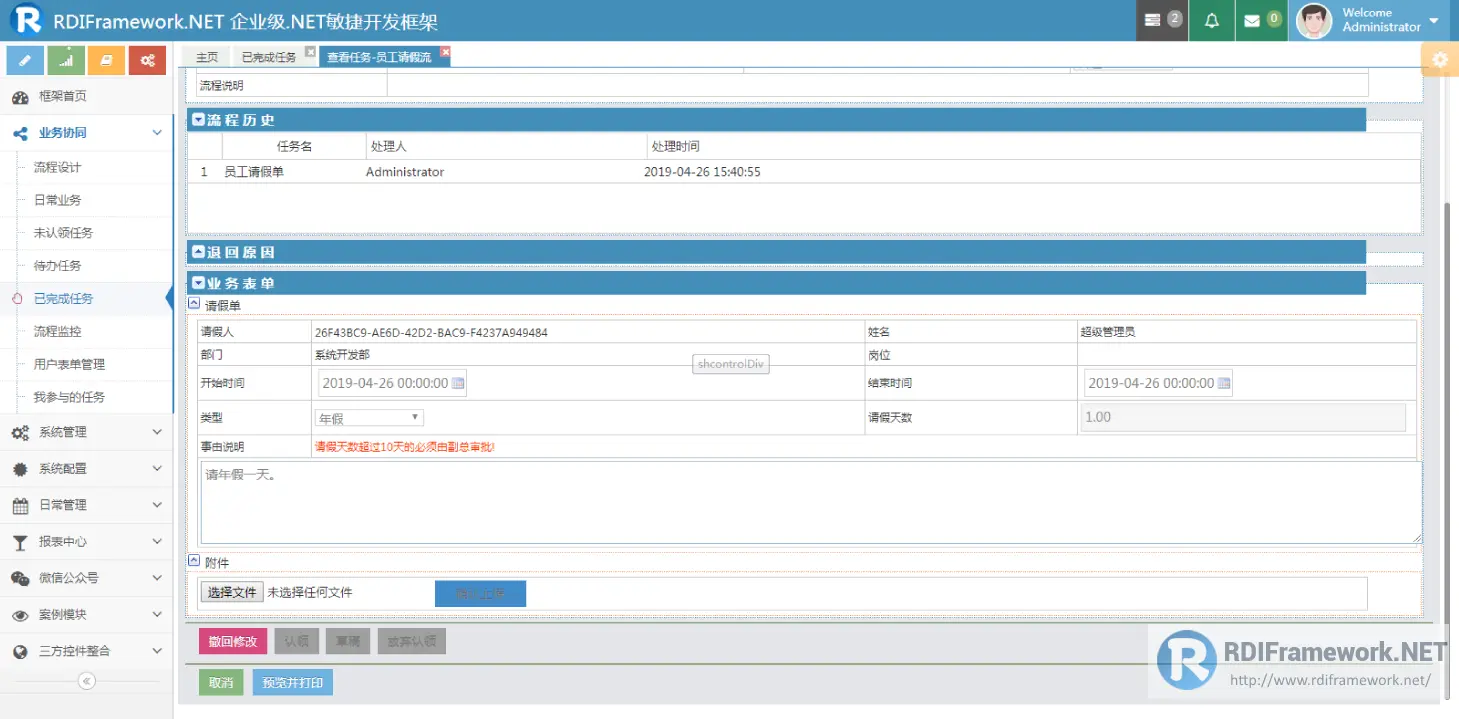Select the 查看任务-员工请假流 tab

(380, 57)
